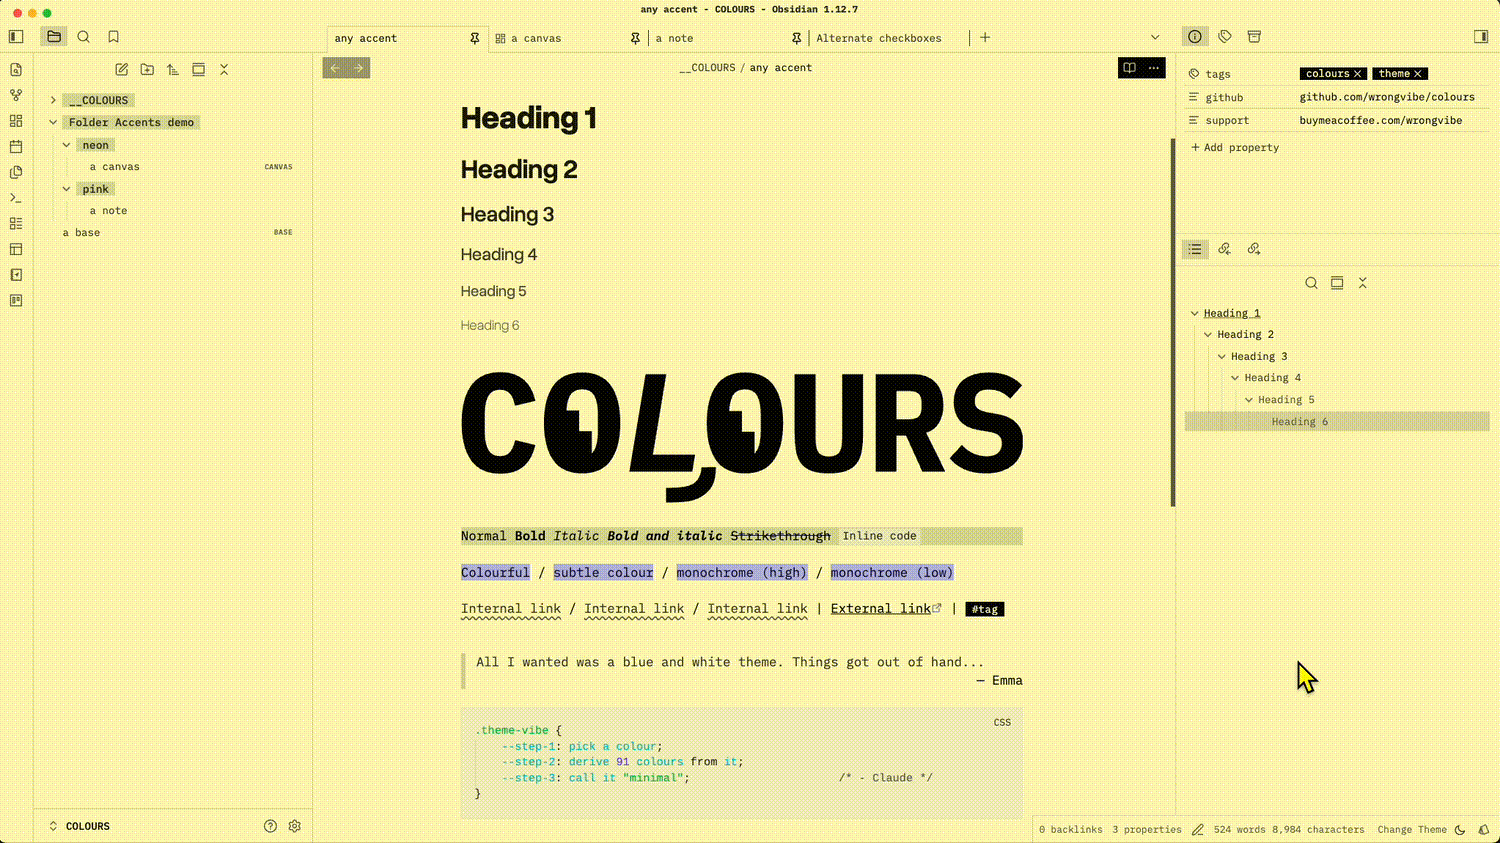The height and width of the screenshot is (843, 1500).
Task: Open the bookmarks pane icon
Action: point(114,37)
